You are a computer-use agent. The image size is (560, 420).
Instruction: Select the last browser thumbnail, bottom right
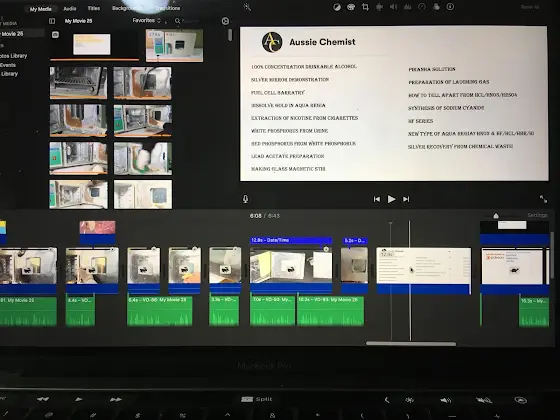coord(143,194)
